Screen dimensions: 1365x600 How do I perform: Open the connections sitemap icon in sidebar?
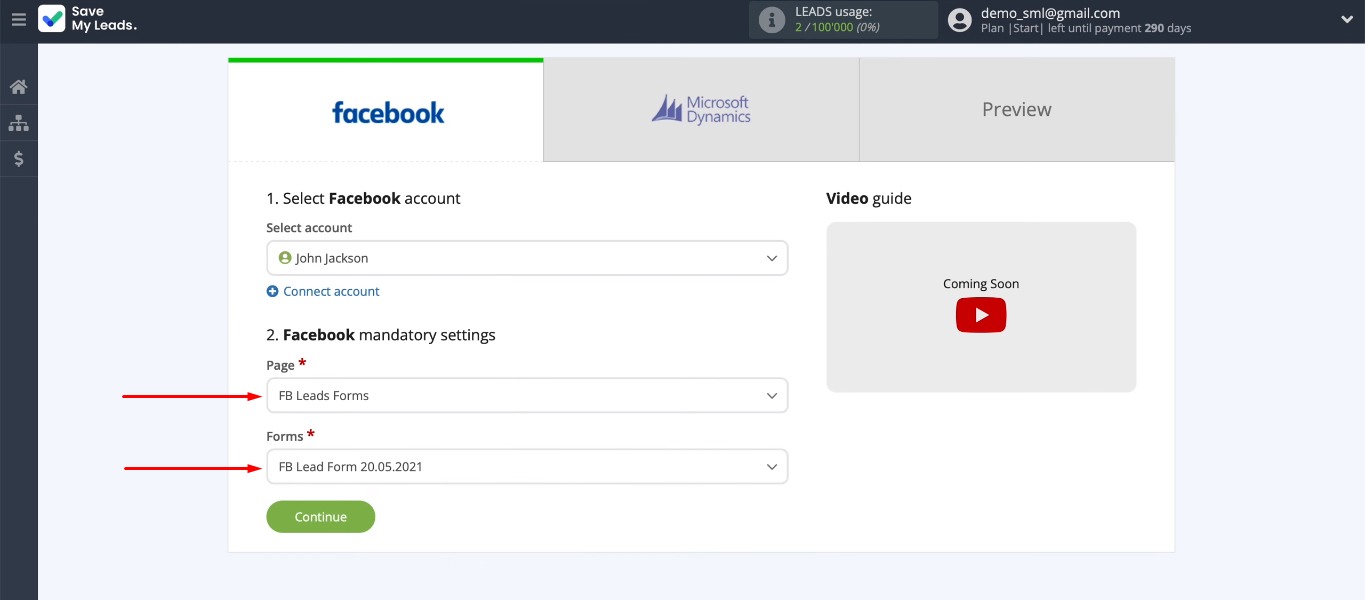click(18, 123)
